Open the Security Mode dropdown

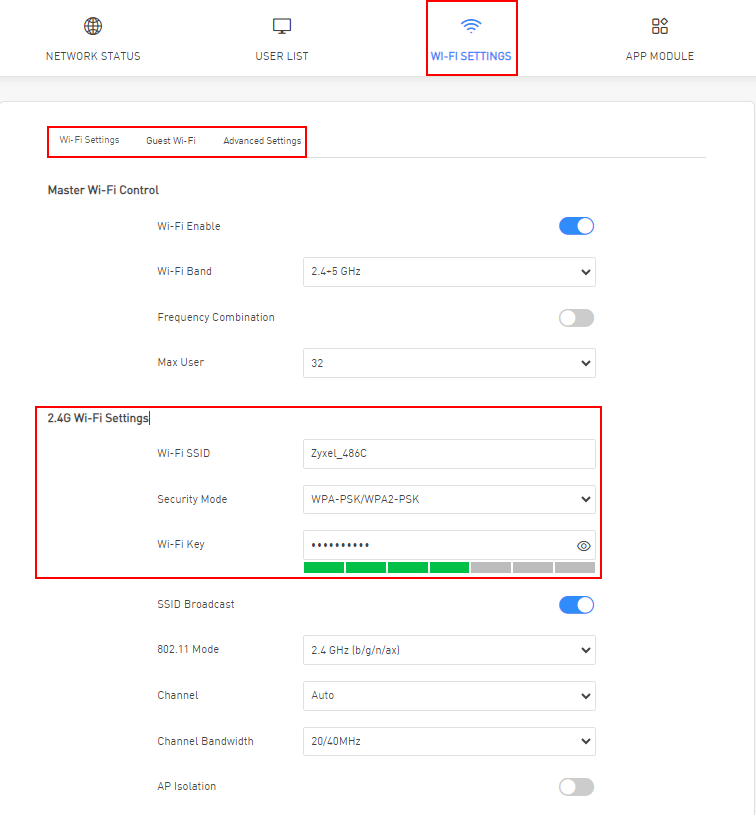449,499
